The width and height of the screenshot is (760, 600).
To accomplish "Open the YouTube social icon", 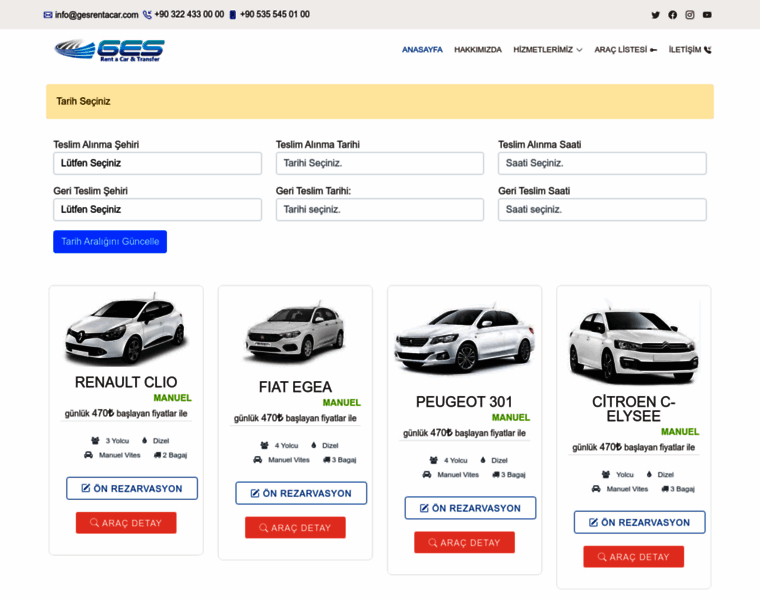I will tap(707, 15).
